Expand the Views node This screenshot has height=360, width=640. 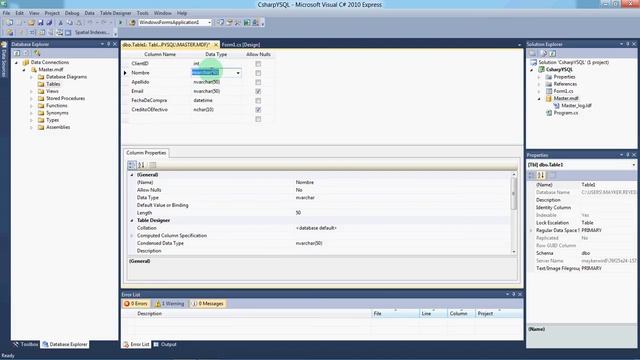(31, 91)
